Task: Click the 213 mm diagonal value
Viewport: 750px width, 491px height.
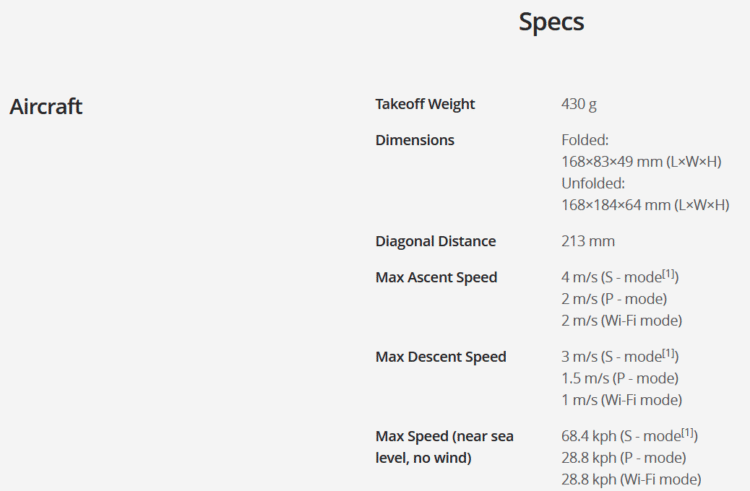Action: pyautogui.click(x=588, y=241)
